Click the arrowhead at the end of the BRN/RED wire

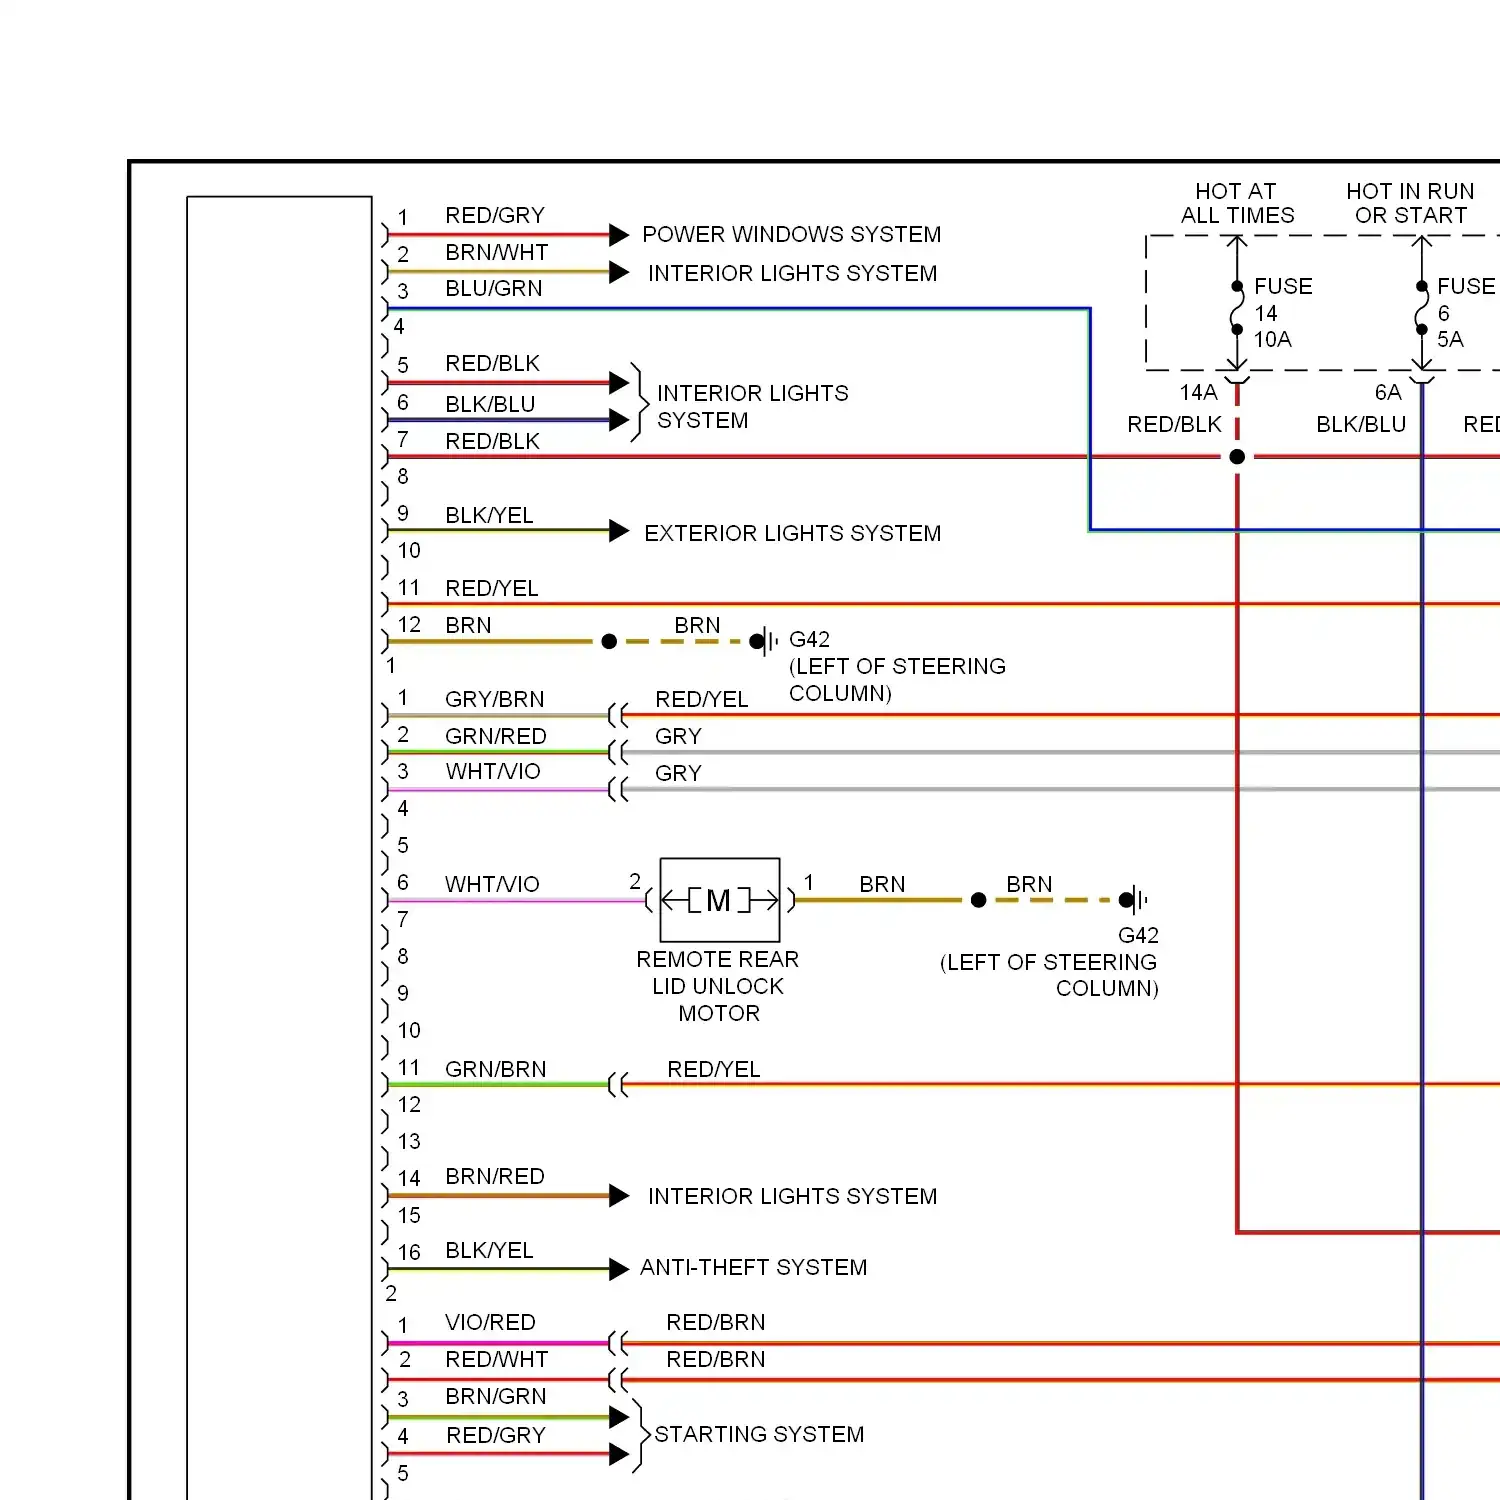619,1196
